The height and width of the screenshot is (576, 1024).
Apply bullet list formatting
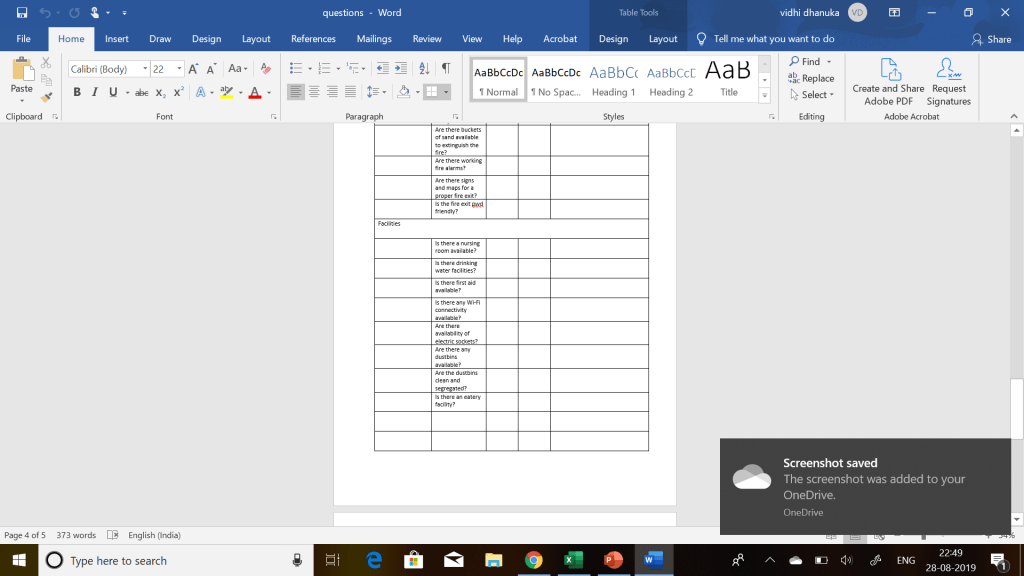[x=295, y=69]
